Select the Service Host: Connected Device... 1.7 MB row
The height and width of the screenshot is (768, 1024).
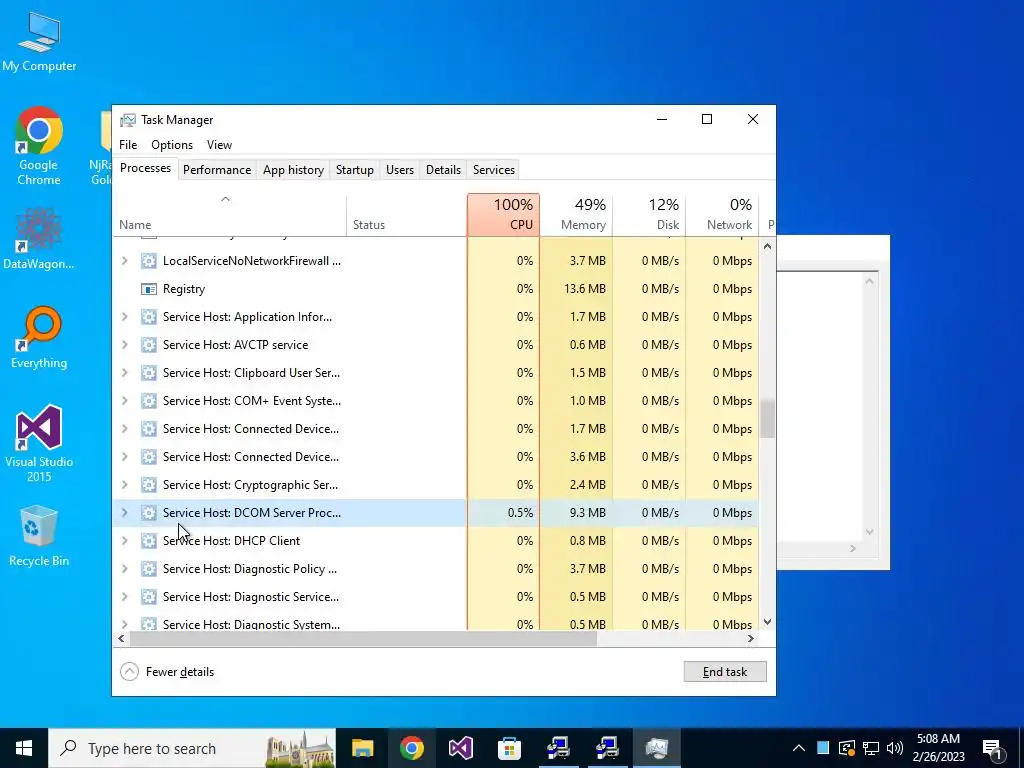[x=436, y=429]
